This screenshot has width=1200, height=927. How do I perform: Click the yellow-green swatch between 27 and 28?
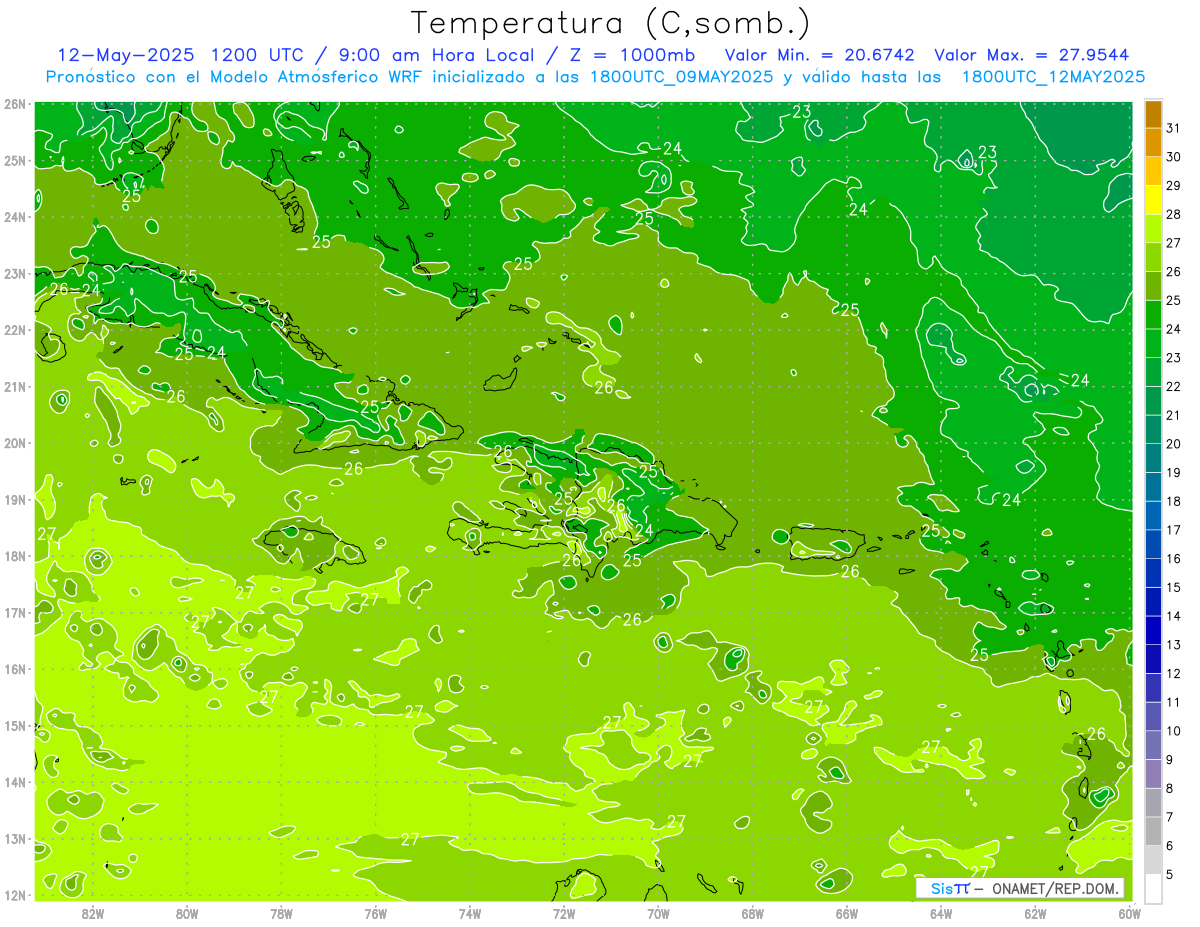click(x=1153, y=229)
